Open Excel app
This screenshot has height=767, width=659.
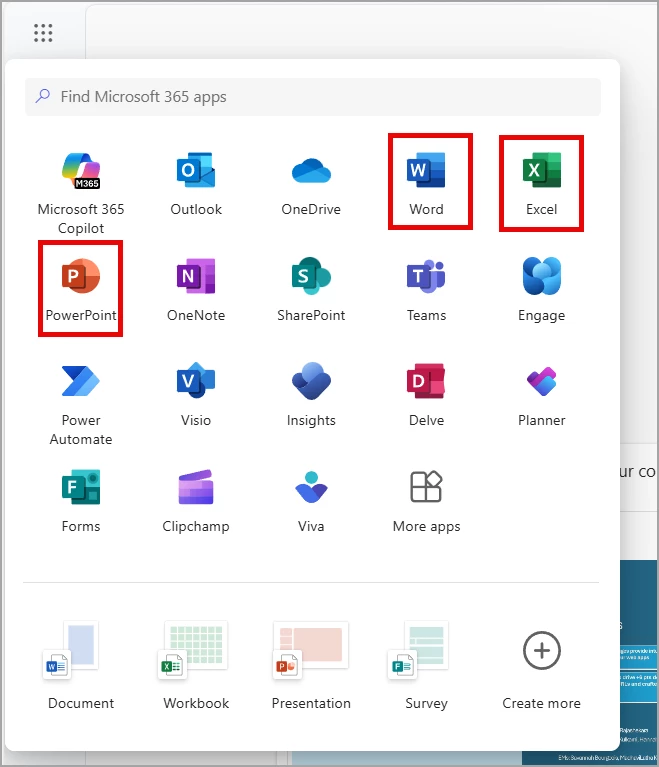(x=542, y=184)
